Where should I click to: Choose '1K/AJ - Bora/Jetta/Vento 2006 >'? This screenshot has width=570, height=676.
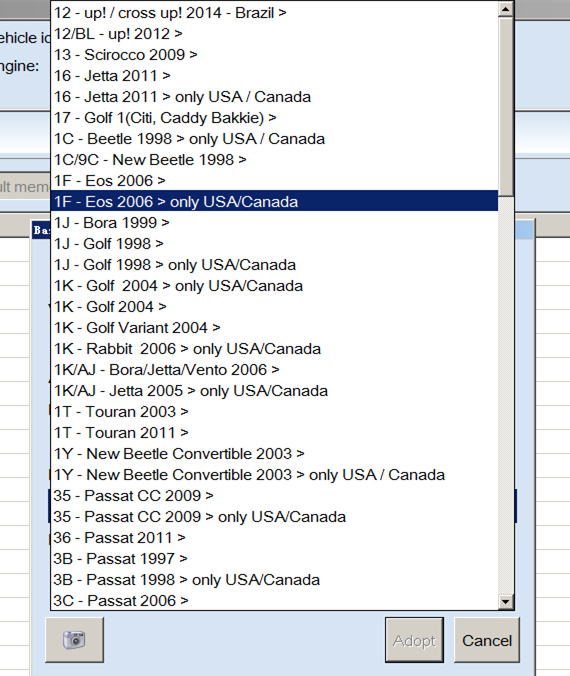point(274,370)
